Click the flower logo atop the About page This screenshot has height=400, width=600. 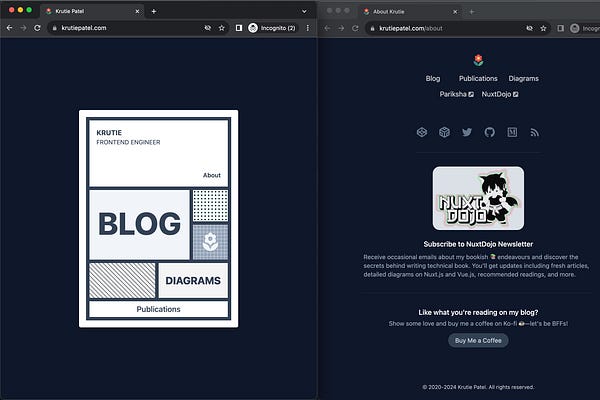[x=478, y=60]
